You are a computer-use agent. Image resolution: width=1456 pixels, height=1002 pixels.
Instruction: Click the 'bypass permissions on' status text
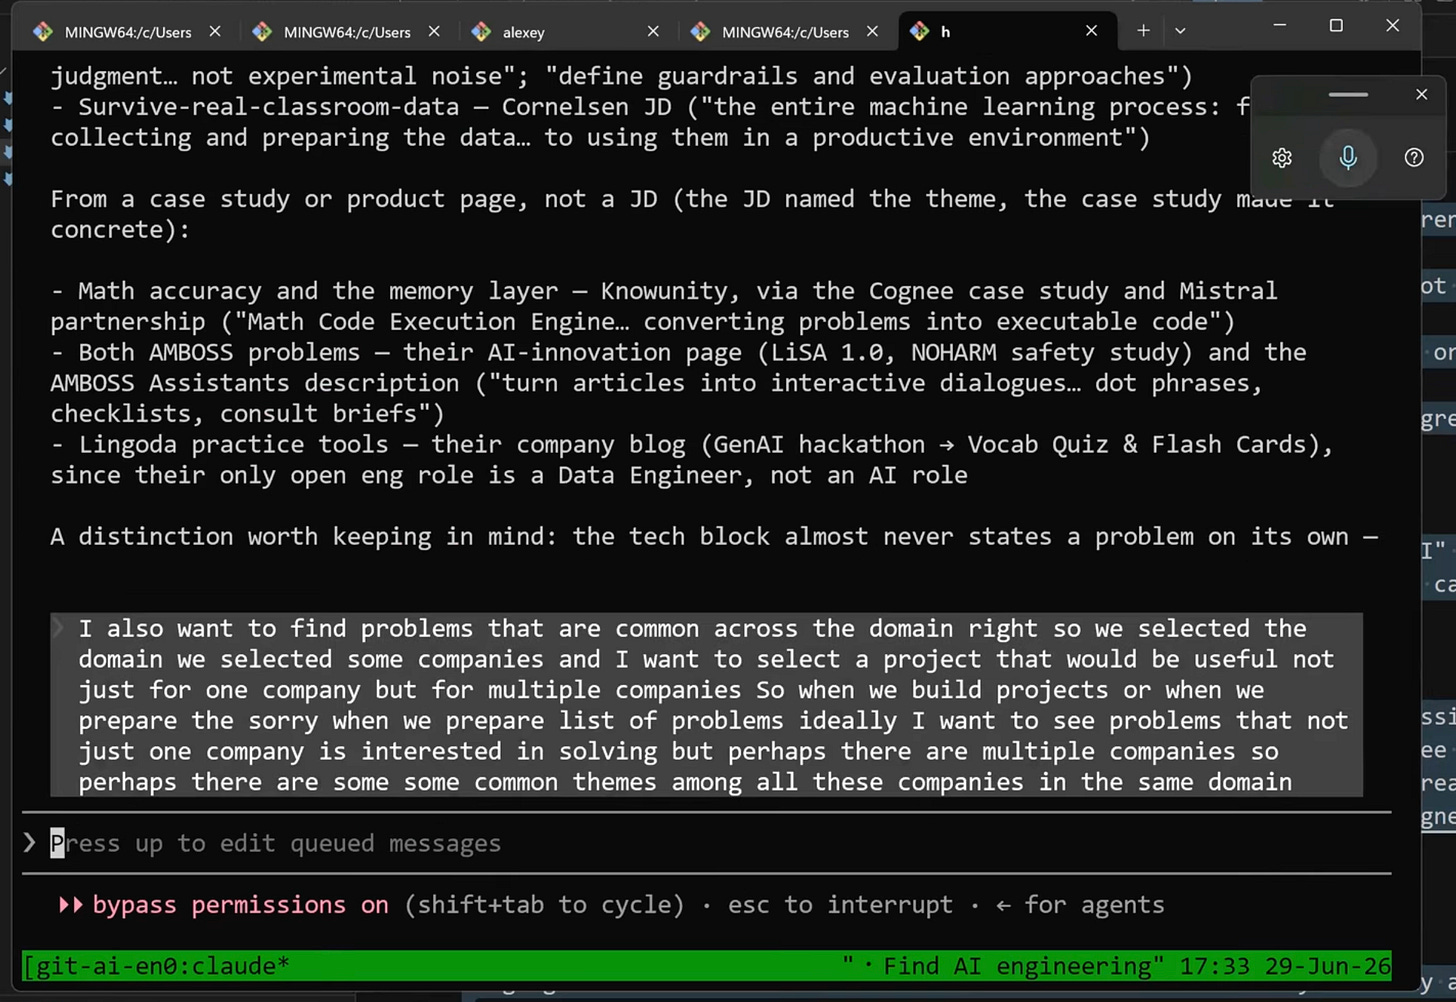[240, 905]
